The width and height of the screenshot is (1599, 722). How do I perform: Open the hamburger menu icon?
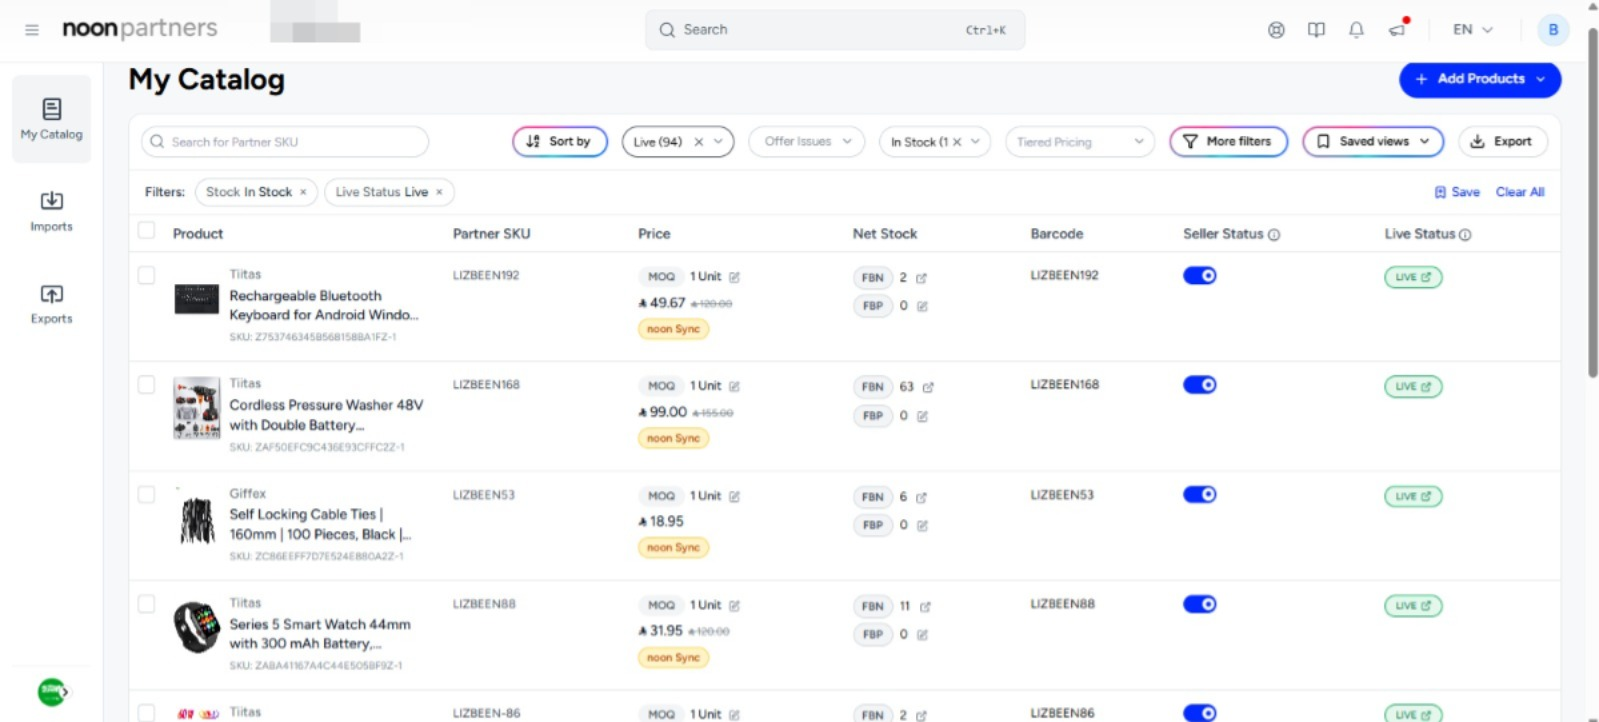click(32, 30)
